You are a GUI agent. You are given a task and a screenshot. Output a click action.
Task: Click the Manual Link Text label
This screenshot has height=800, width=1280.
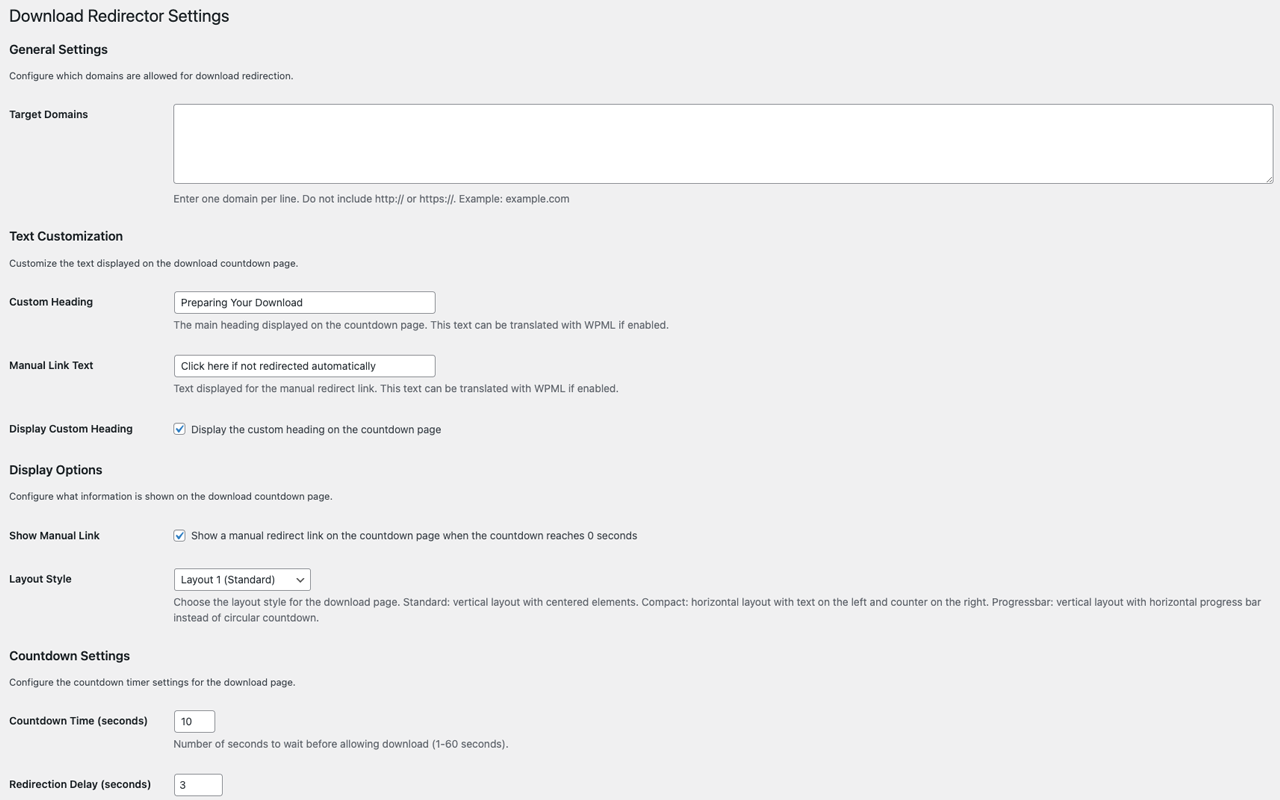pyautogui.click(x=51, y=366)
